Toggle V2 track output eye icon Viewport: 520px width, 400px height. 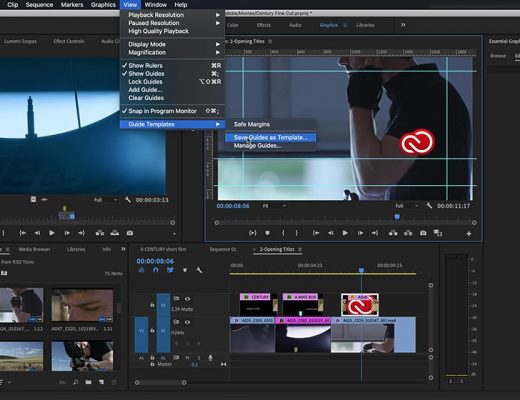[x=187, y=299]
